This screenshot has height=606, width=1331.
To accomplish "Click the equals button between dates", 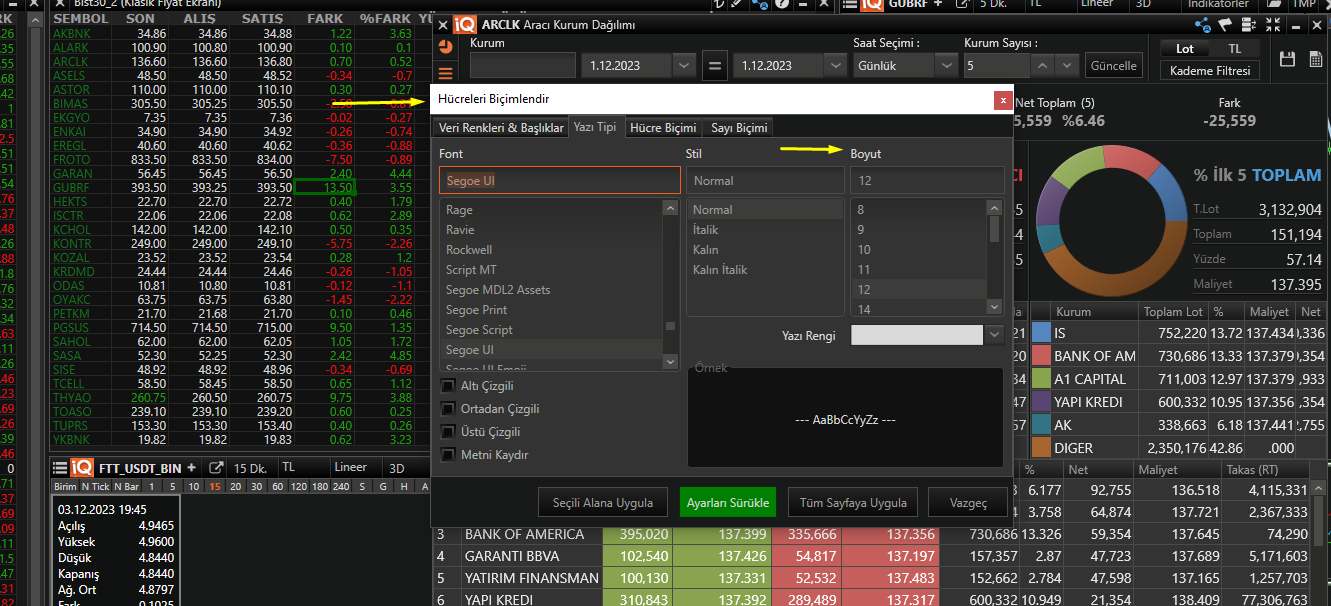I will [714, 66].
